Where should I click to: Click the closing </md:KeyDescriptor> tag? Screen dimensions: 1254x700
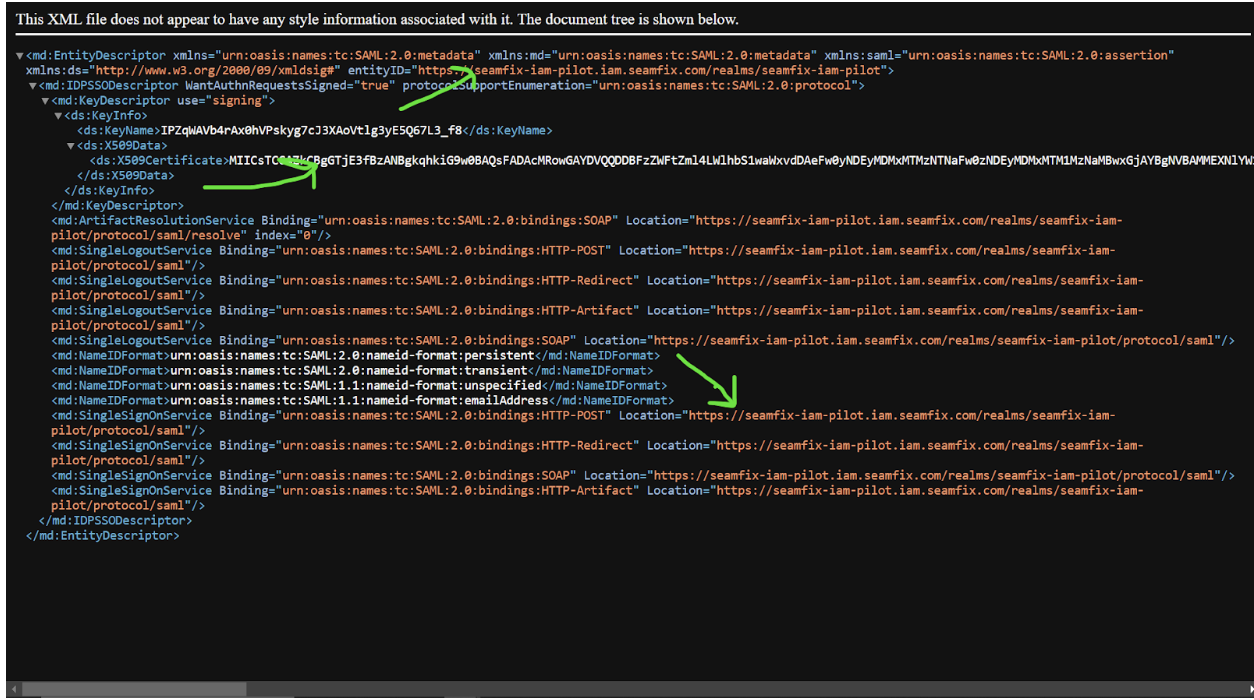click(118, 205)
